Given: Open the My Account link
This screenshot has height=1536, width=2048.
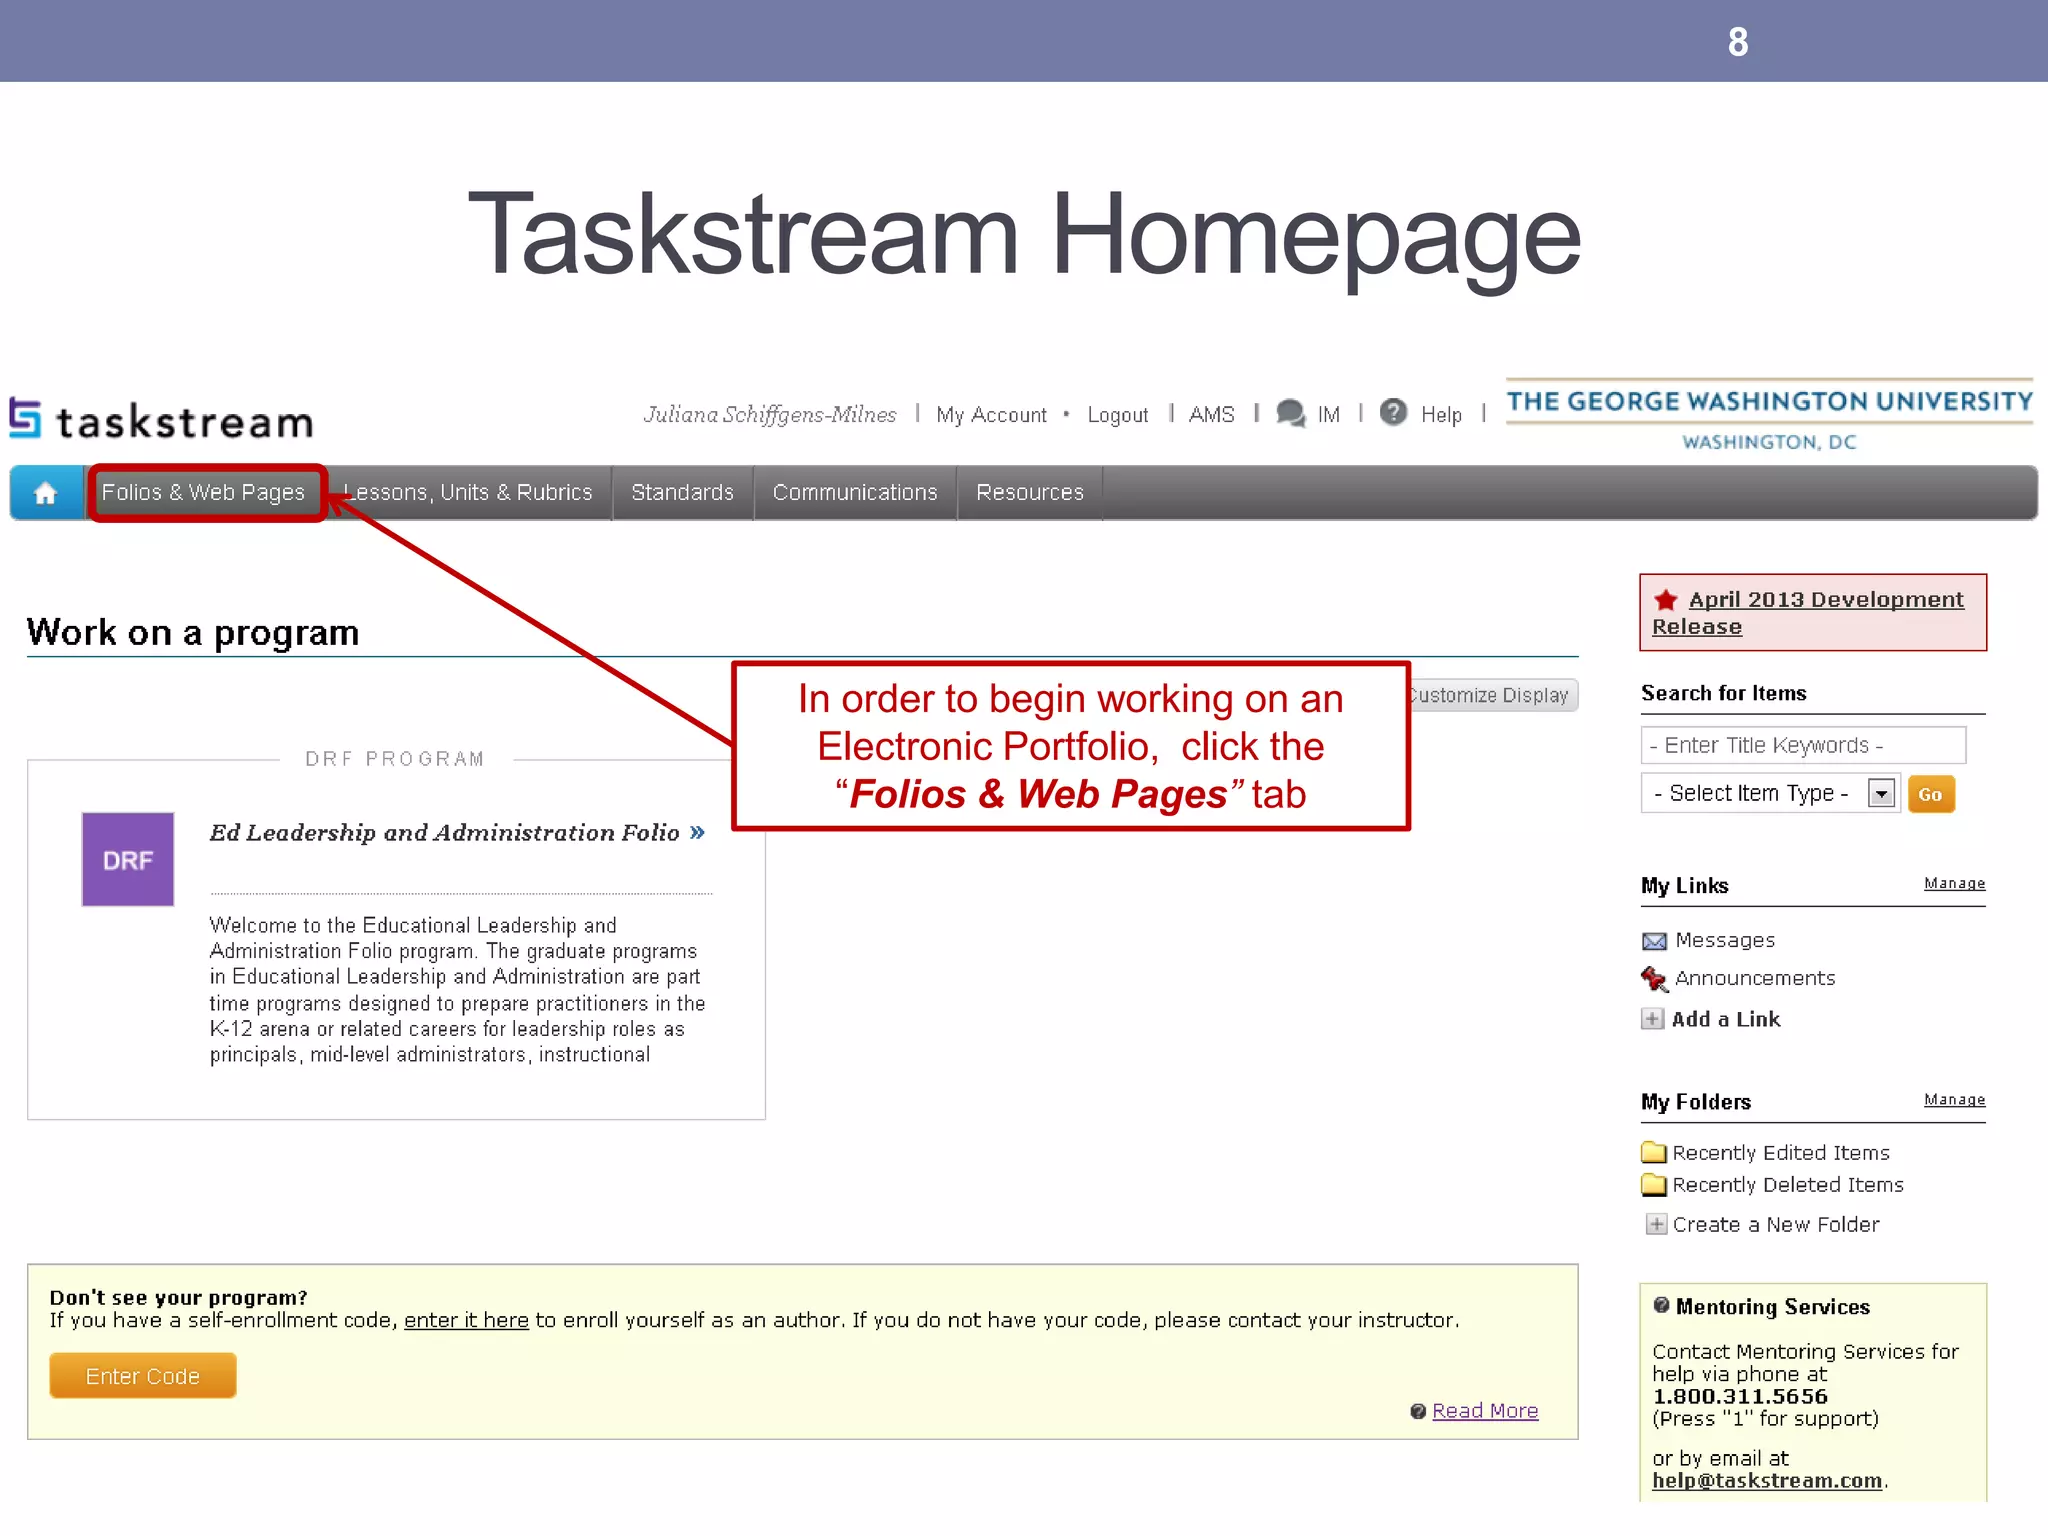Looking at the screenshot, I should click(991, 414).
